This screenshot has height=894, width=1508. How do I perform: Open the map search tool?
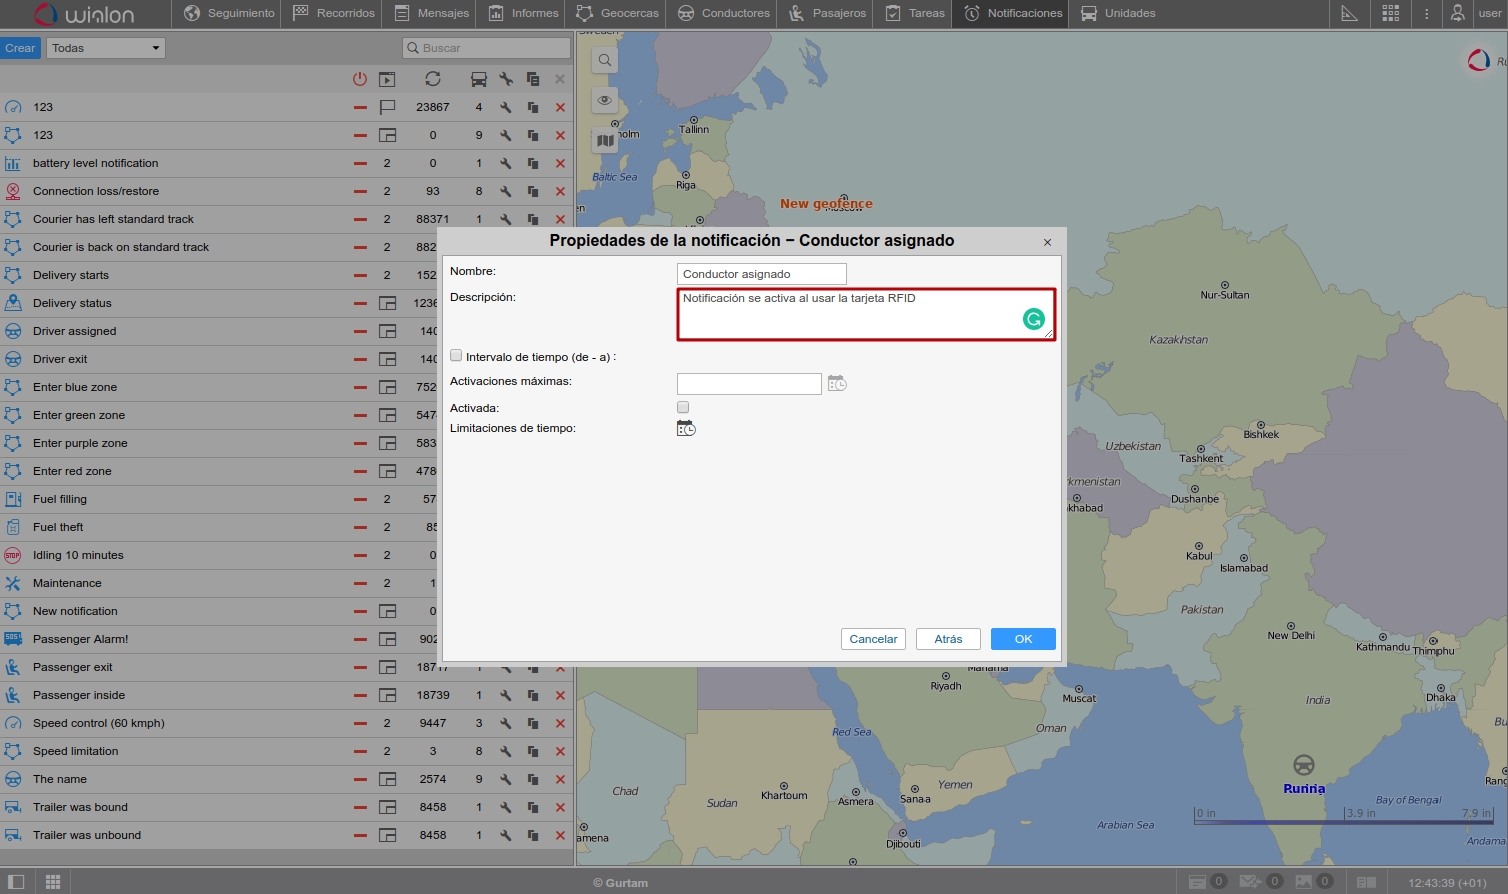coord(605,61)
